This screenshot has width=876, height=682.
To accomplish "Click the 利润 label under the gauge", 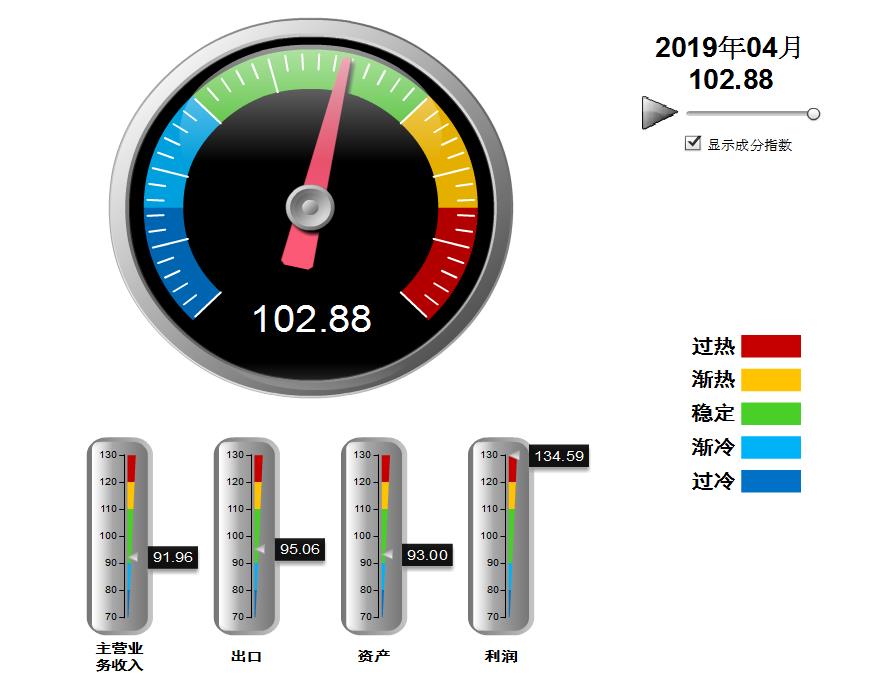I will (x=501, y=657).
